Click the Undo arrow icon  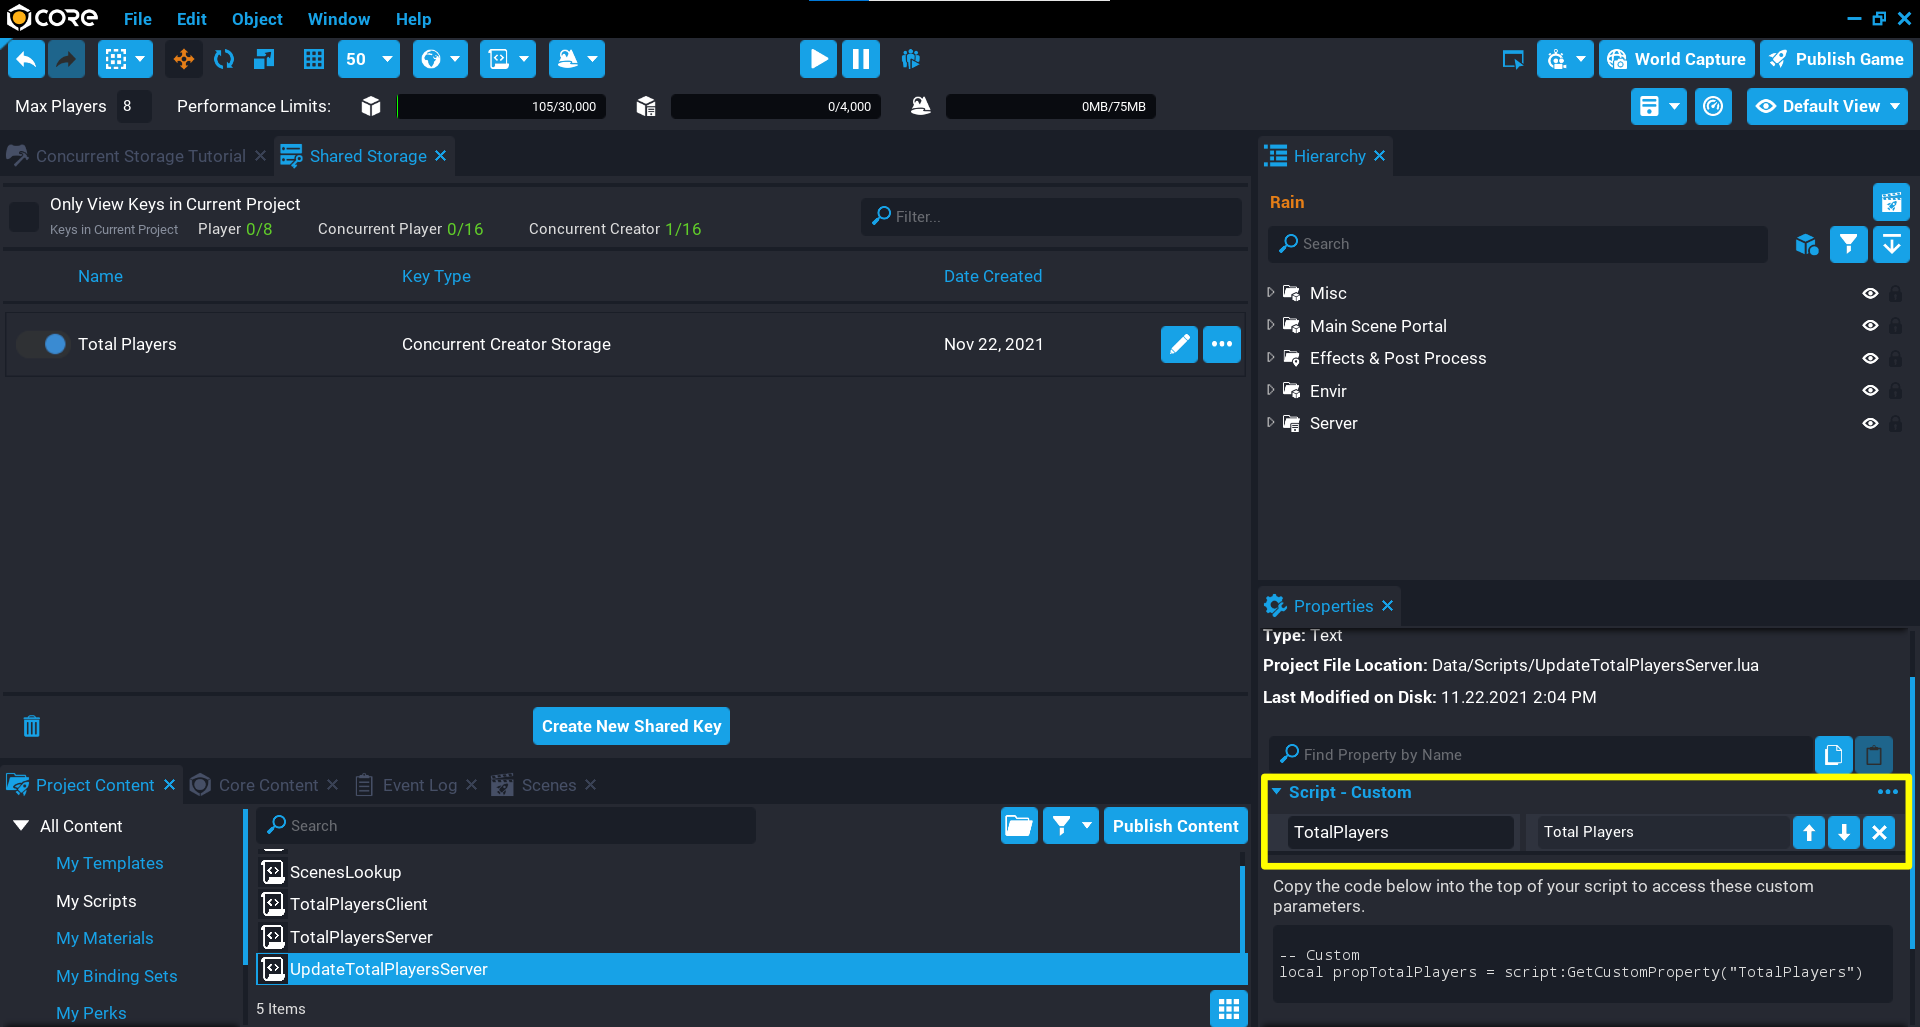(26, 59)
